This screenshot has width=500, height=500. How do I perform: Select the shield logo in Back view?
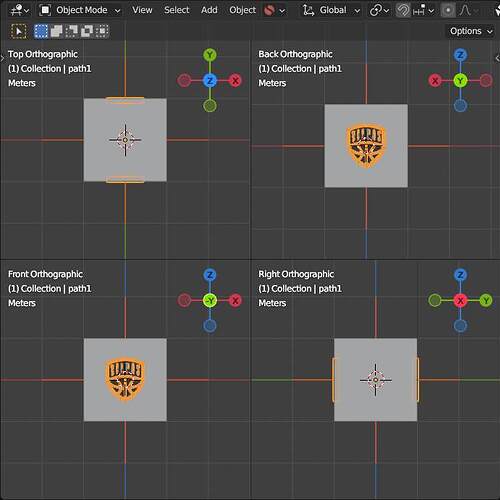pyautogui.click(x=366, y=145)
